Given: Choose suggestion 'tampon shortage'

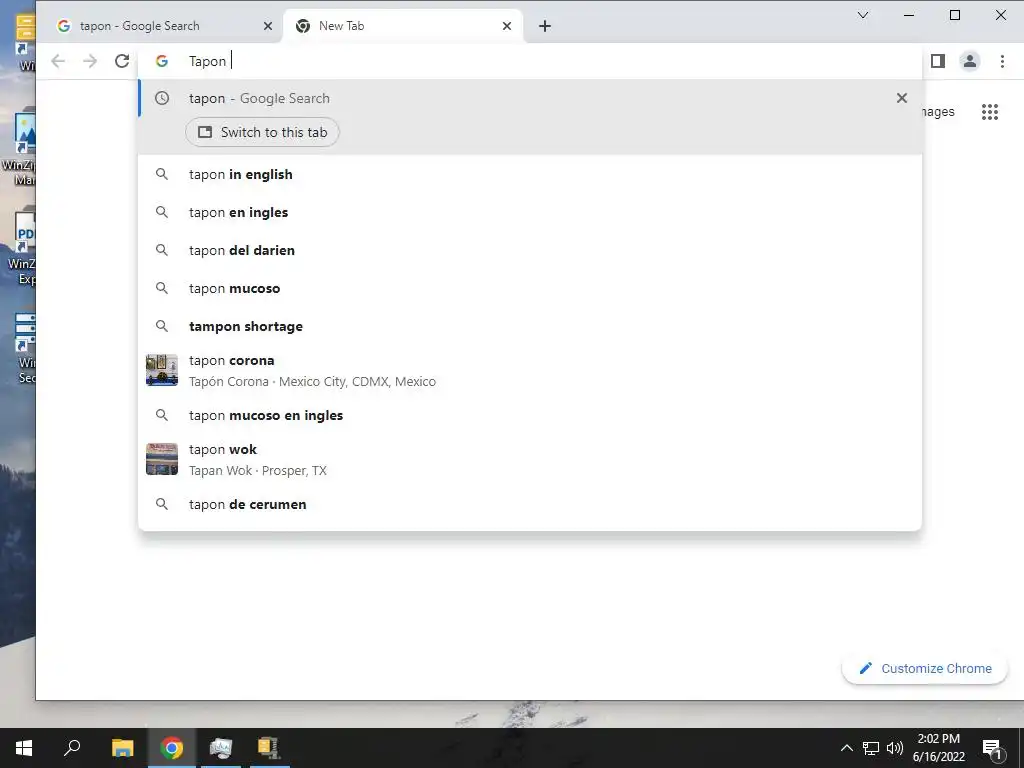Looking at the screenshot, I should pos(530,326).
